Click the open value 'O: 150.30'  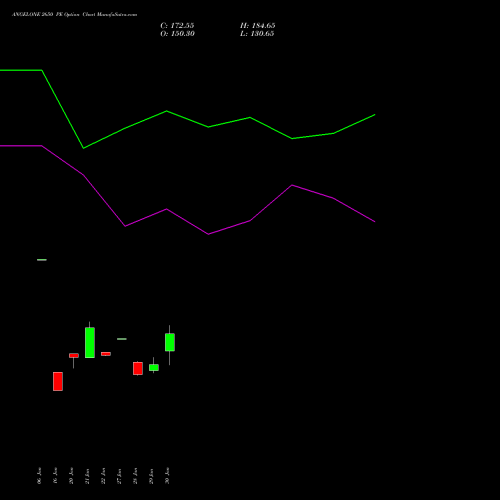tap(177, 34)
